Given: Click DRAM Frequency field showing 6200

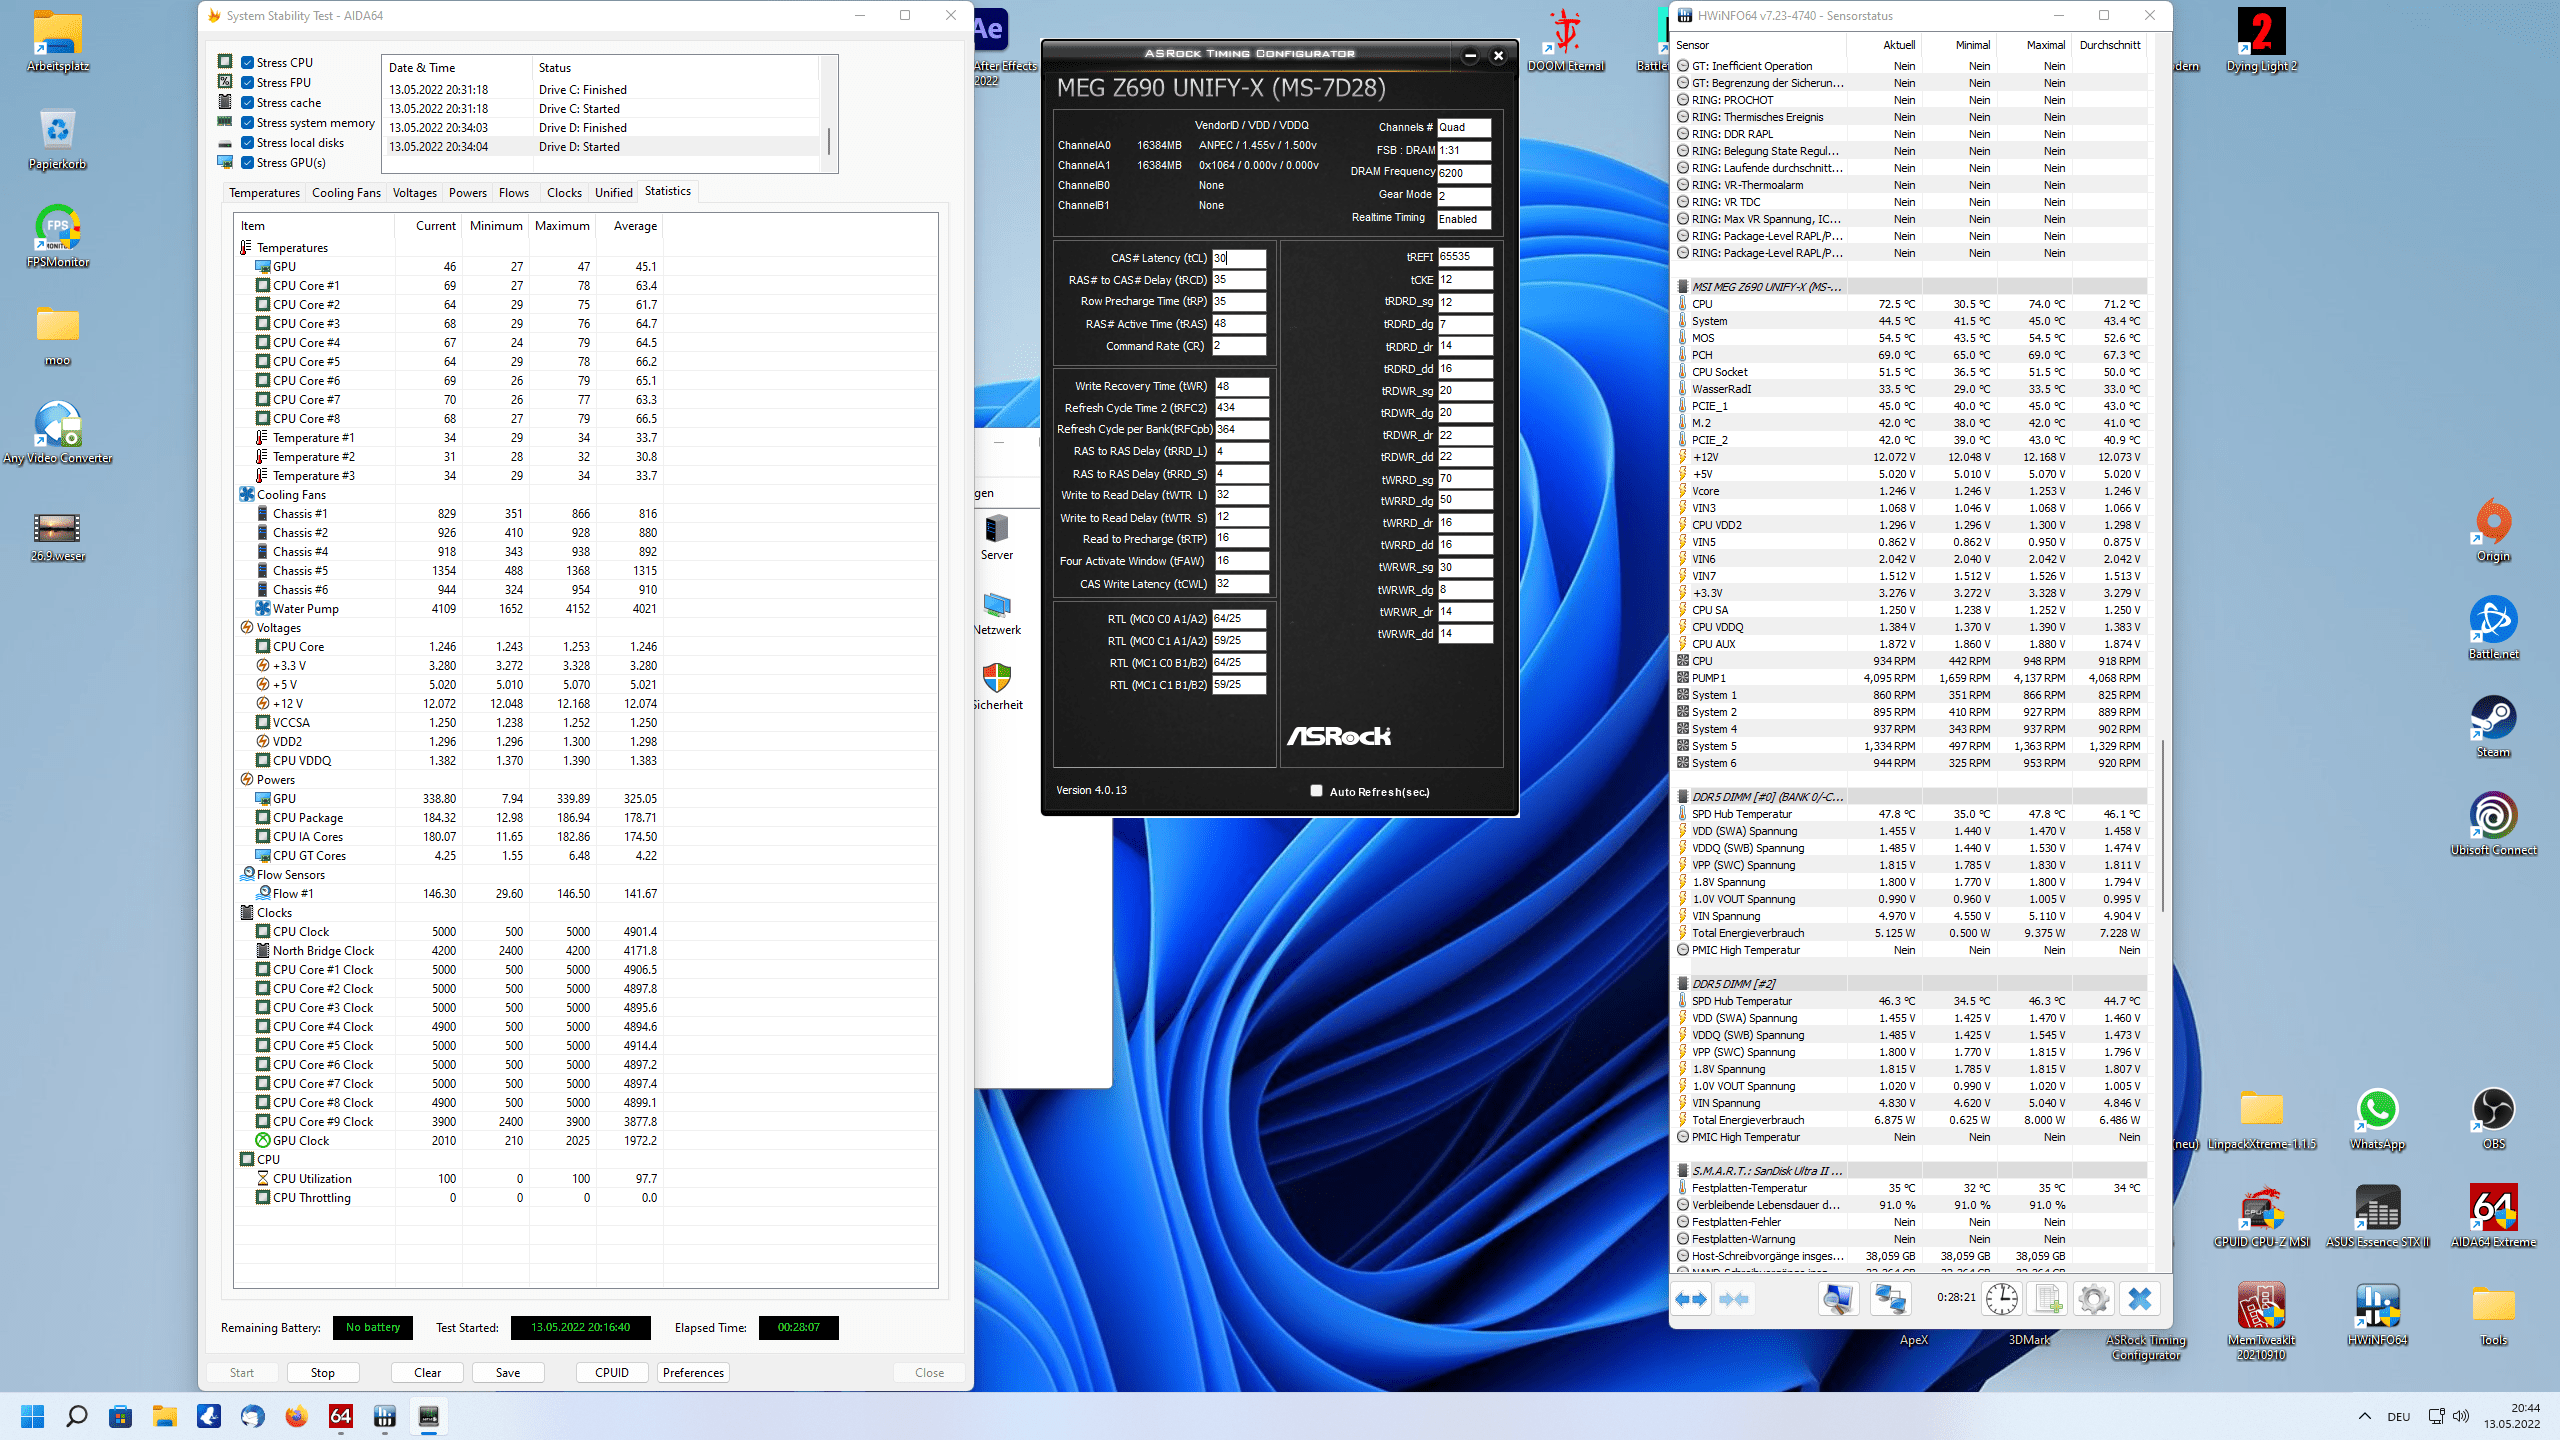Looking at the screenshot, I should 1464,172.
